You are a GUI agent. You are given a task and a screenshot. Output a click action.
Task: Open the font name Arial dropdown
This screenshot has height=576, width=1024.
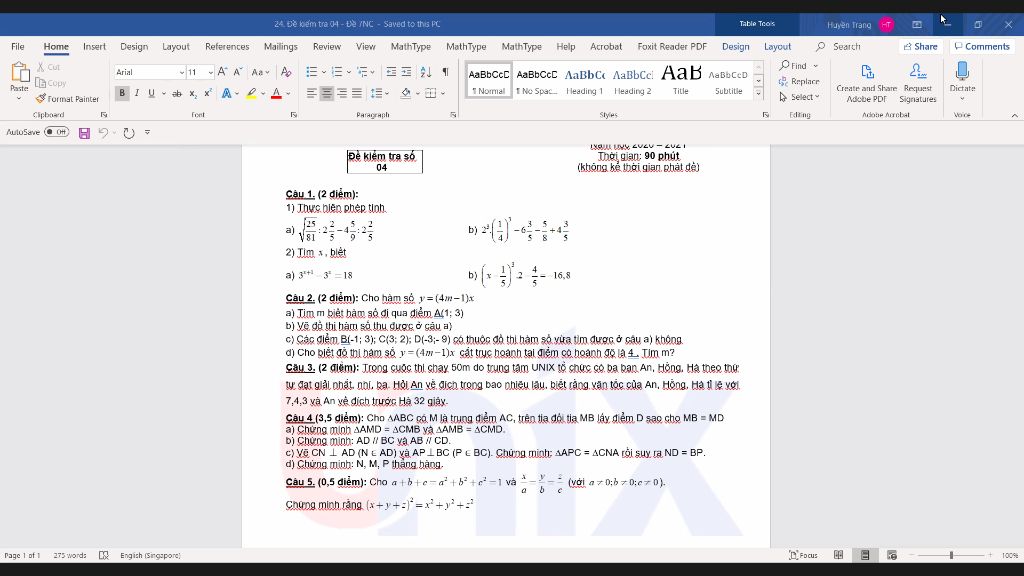[x=182, y=72]
